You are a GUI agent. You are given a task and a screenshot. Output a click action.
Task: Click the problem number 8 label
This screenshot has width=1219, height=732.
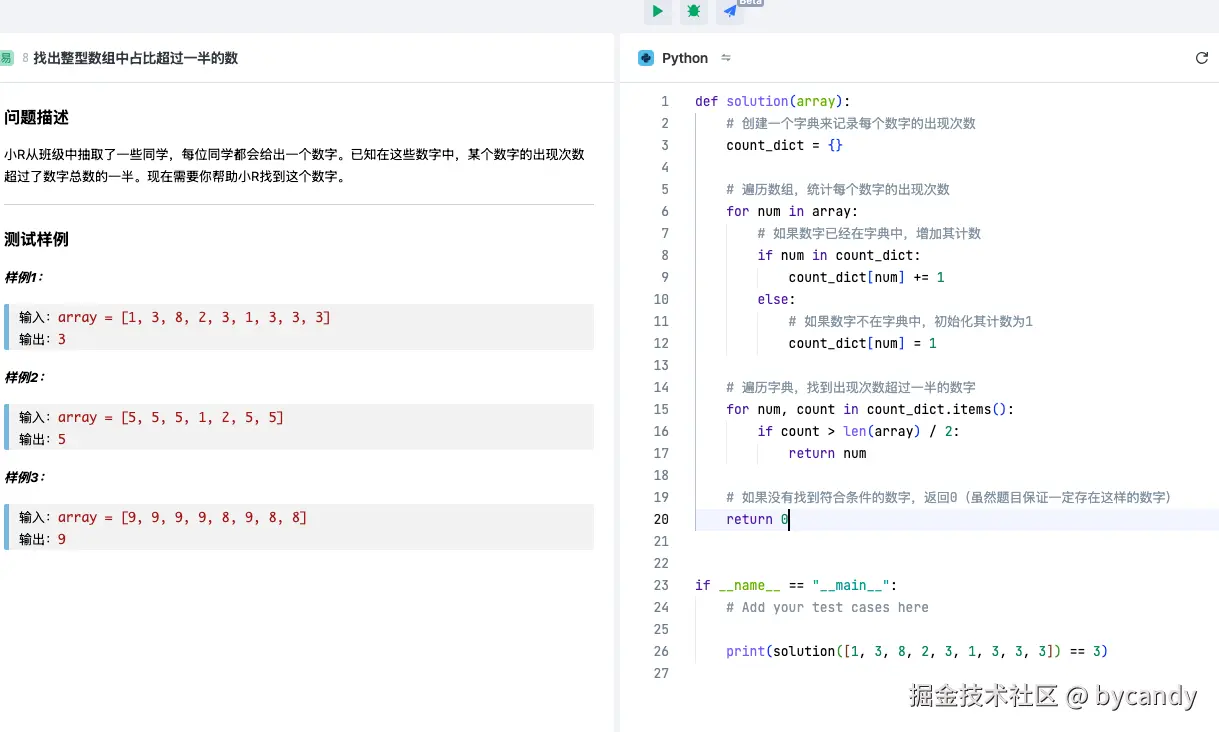click(x=26, y=58)
